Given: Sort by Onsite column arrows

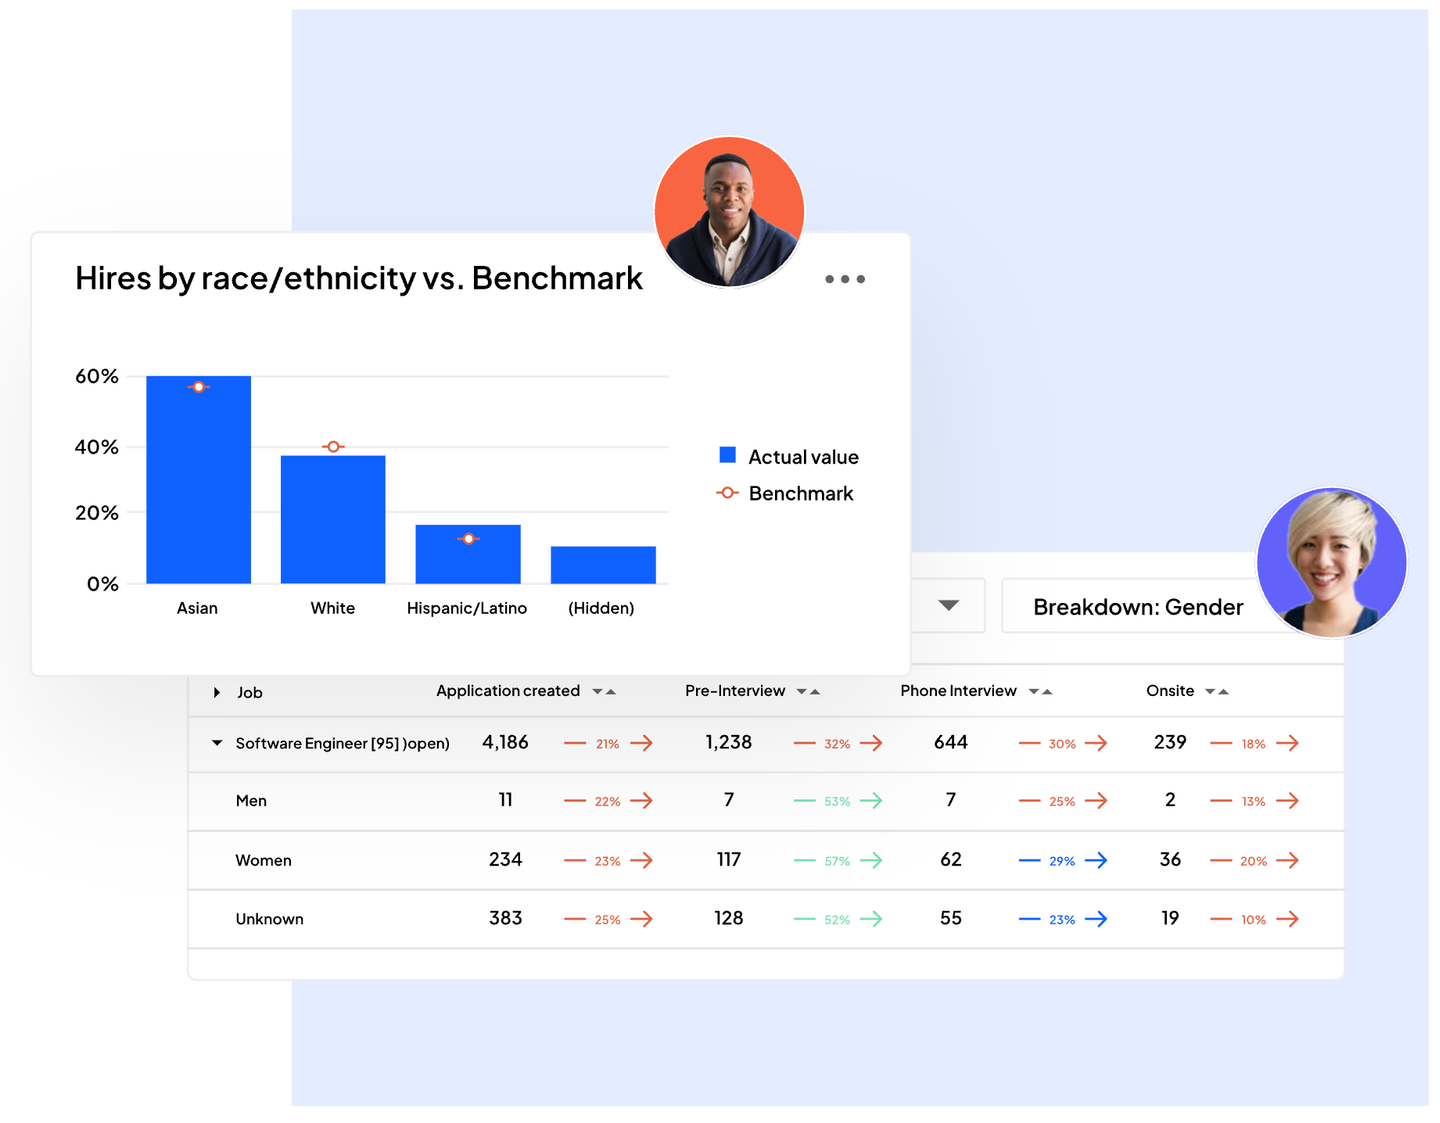Looking at the screenshot, I should [x=1216, y=692].
